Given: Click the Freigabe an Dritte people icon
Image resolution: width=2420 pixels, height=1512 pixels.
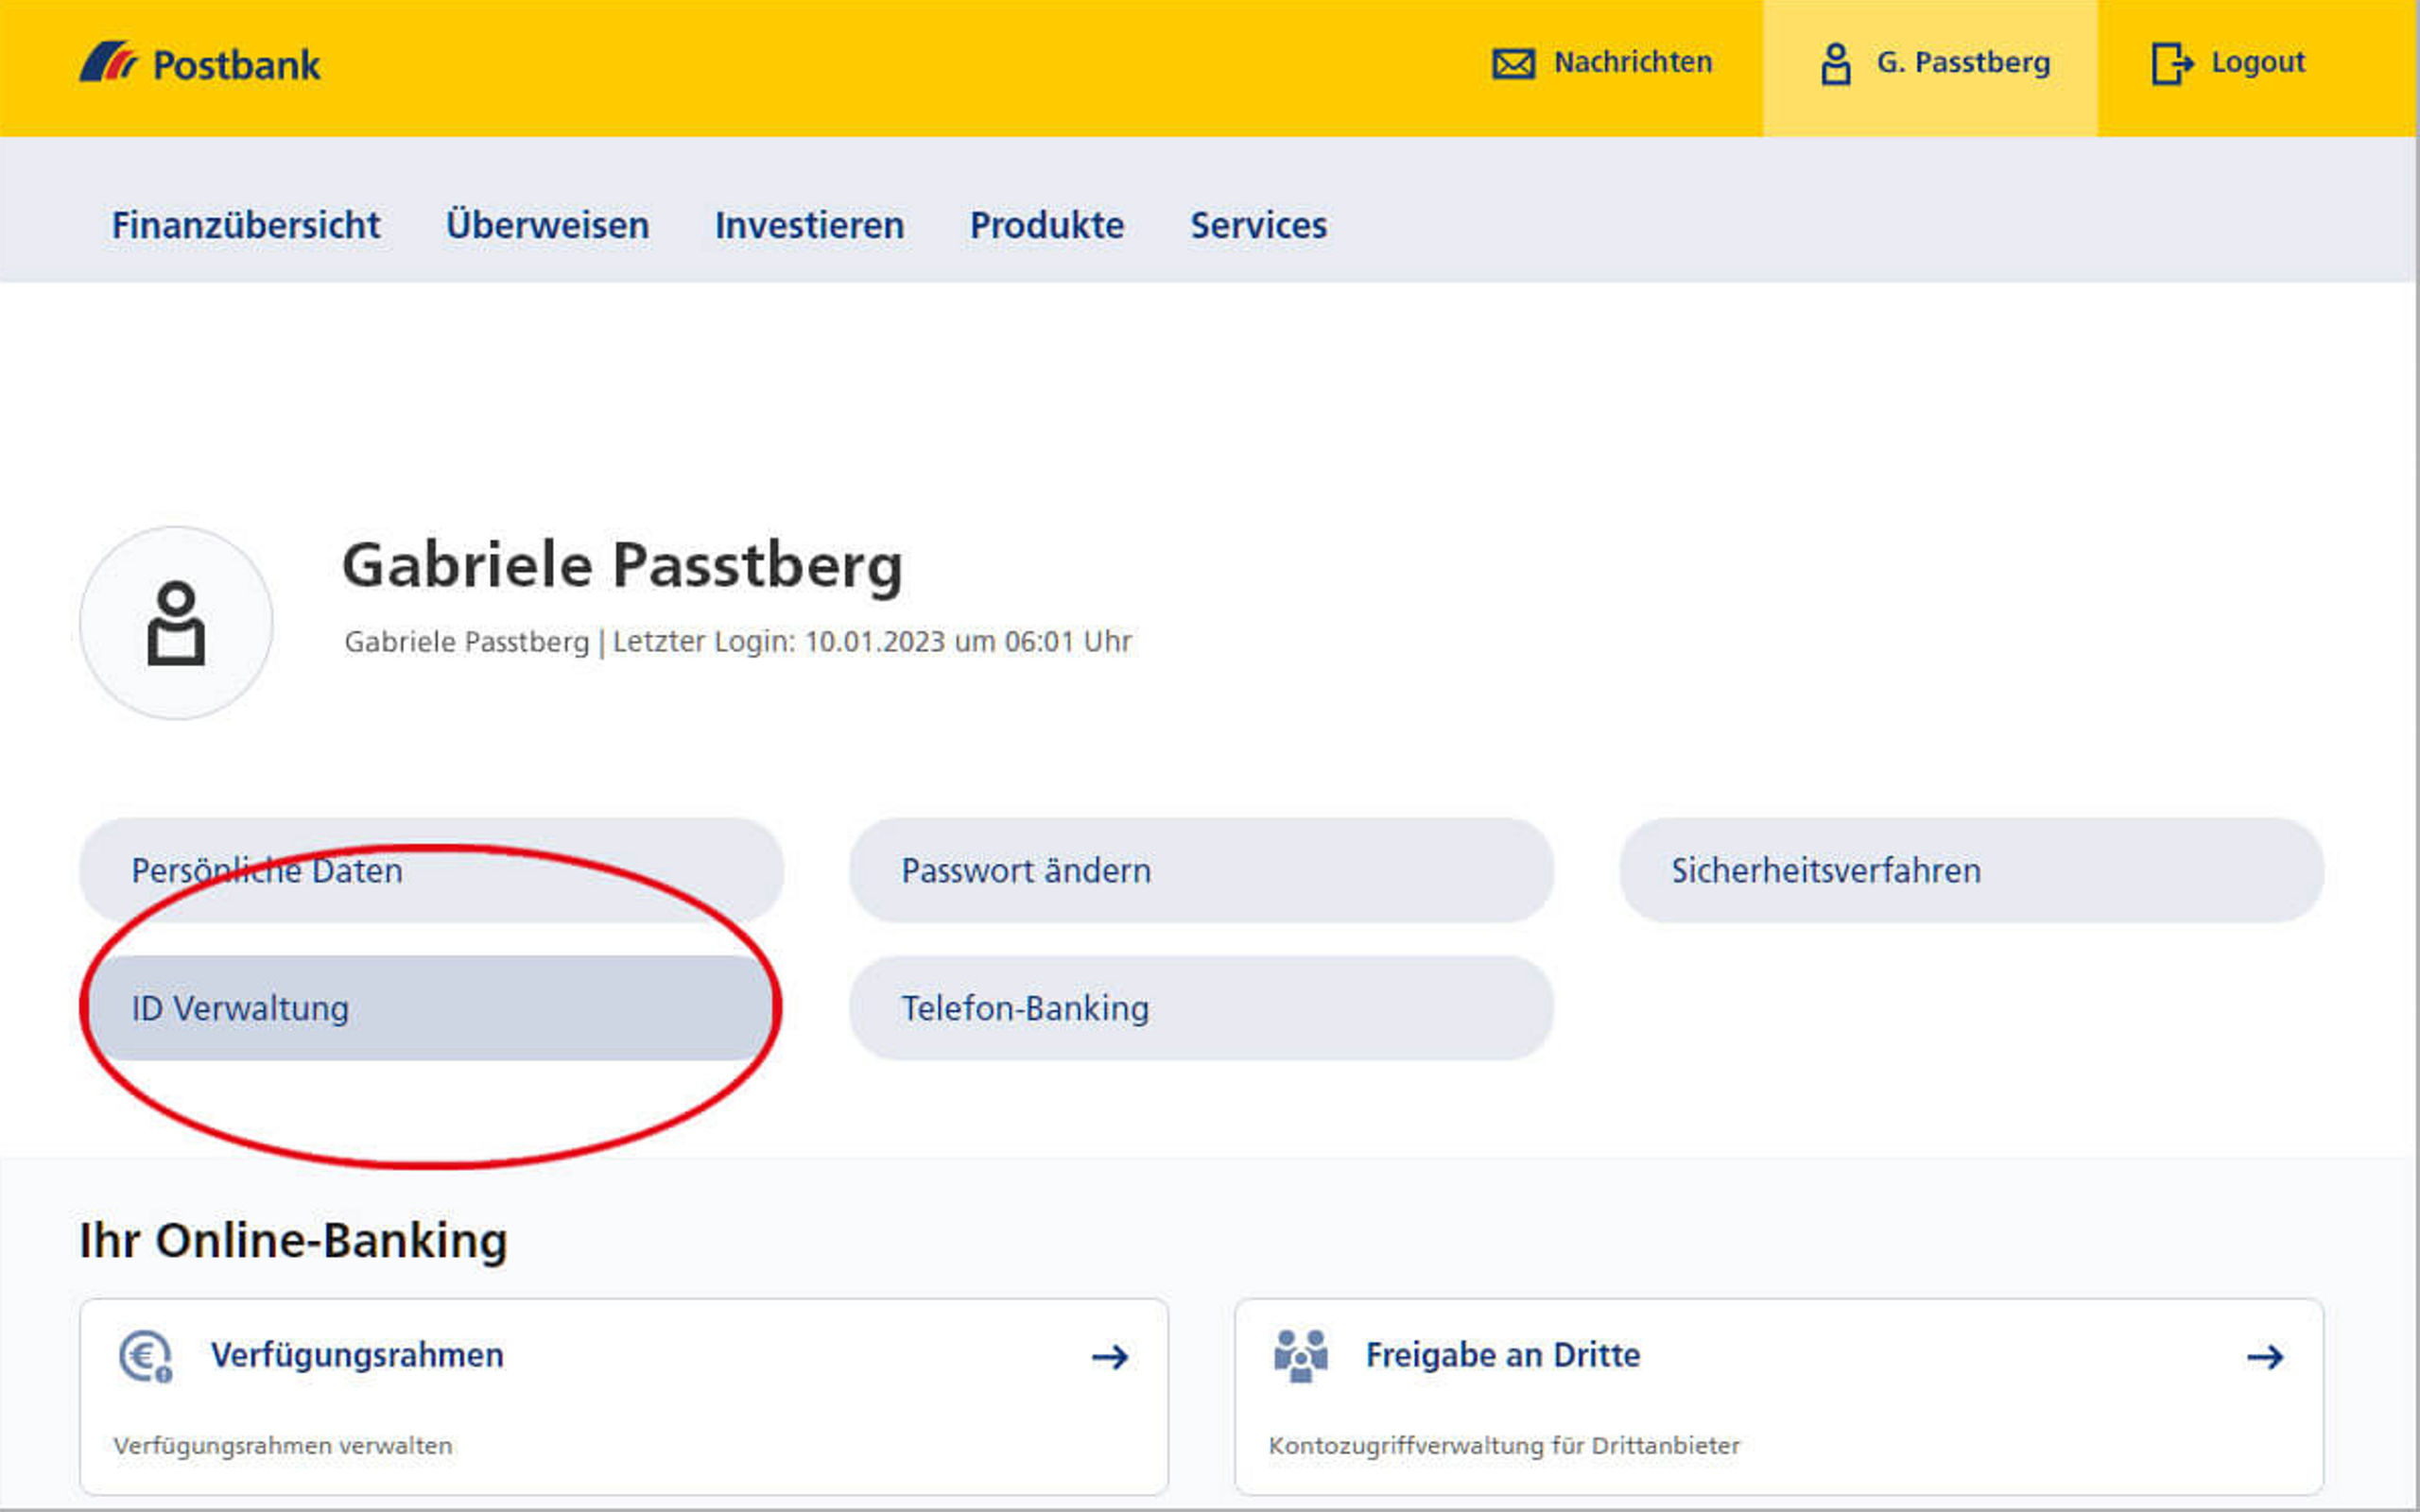Looking at the screenshot, I should 1301,1357.
